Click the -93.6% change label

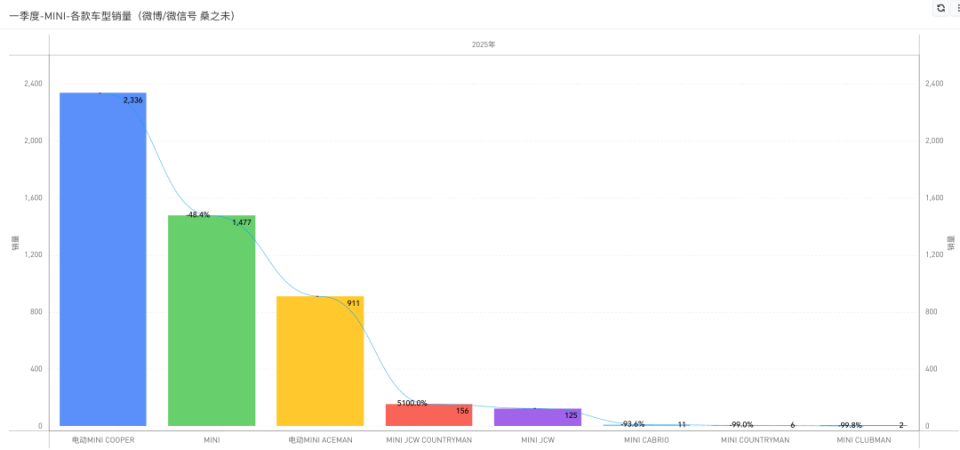click(x=632, y=424)
